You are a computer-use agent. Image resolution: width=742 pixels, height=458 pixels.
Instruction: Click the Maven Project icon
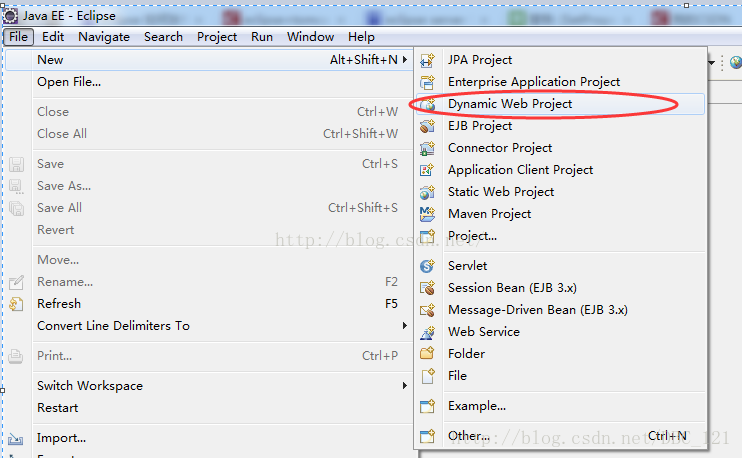pyautogui.click(x=427, y=214)
